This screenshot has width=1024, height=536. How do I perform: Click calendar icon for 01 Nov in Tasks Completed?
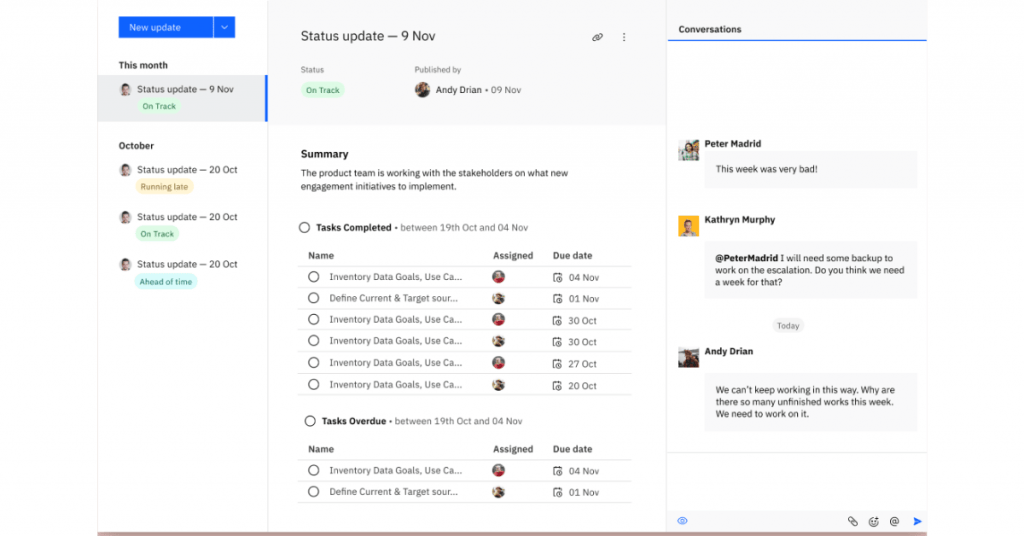pyautogui.click(x=557, y=298)
